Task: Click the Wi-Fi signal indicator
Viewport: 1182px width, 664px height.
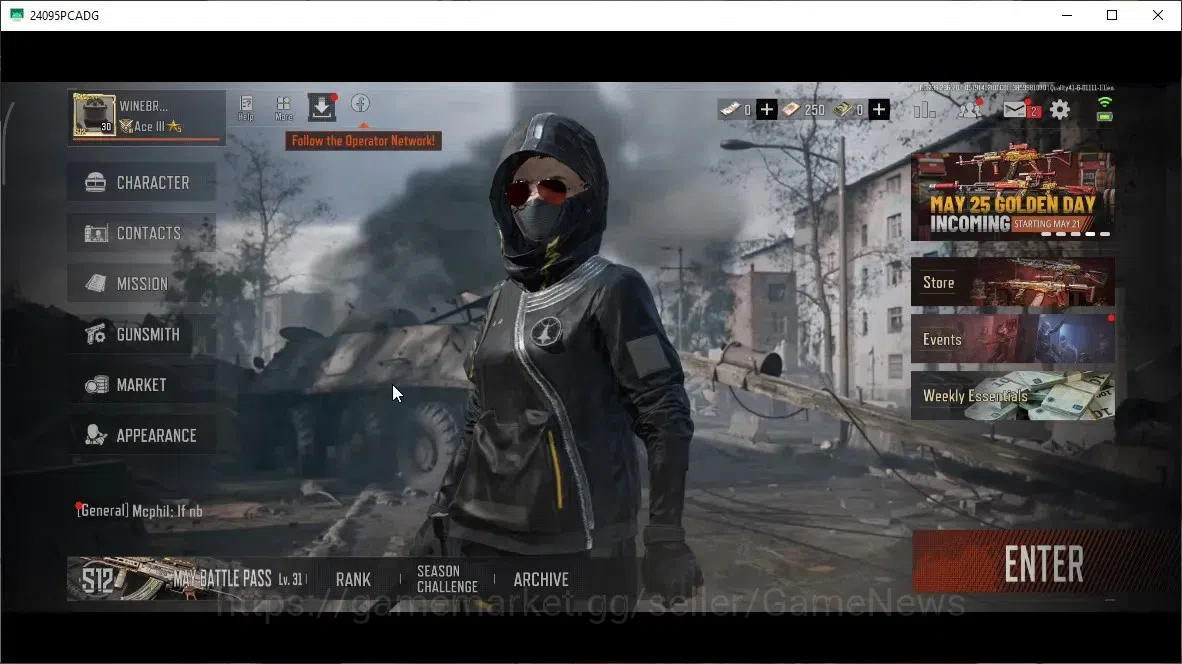Action: pyautogui.click(x=1104, y=103)
